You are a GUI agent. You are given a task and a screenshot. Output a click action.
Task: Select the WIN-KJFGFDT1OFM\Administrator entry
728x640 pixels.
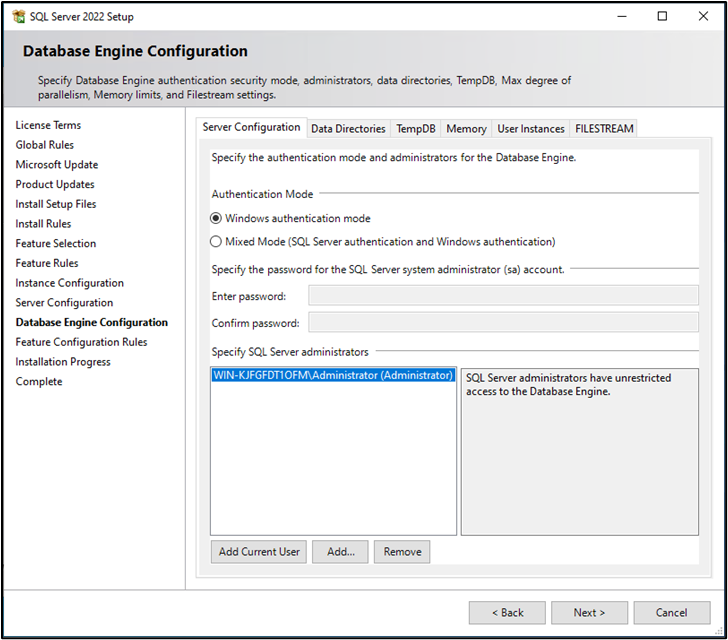pos(333,375)
